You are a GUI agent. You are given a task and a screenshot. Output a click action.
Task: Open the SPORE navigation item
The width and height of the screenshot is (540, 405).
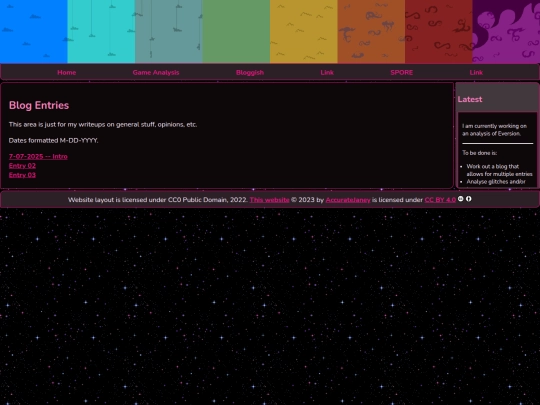click(402, 73)
